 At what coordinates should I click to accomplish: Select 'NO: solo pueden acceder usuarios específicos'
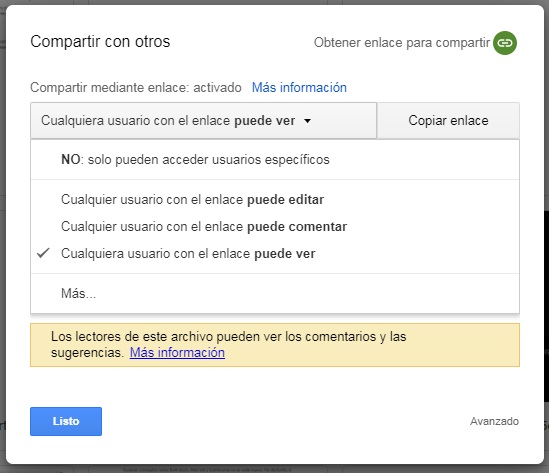click(x=275, y=160)
